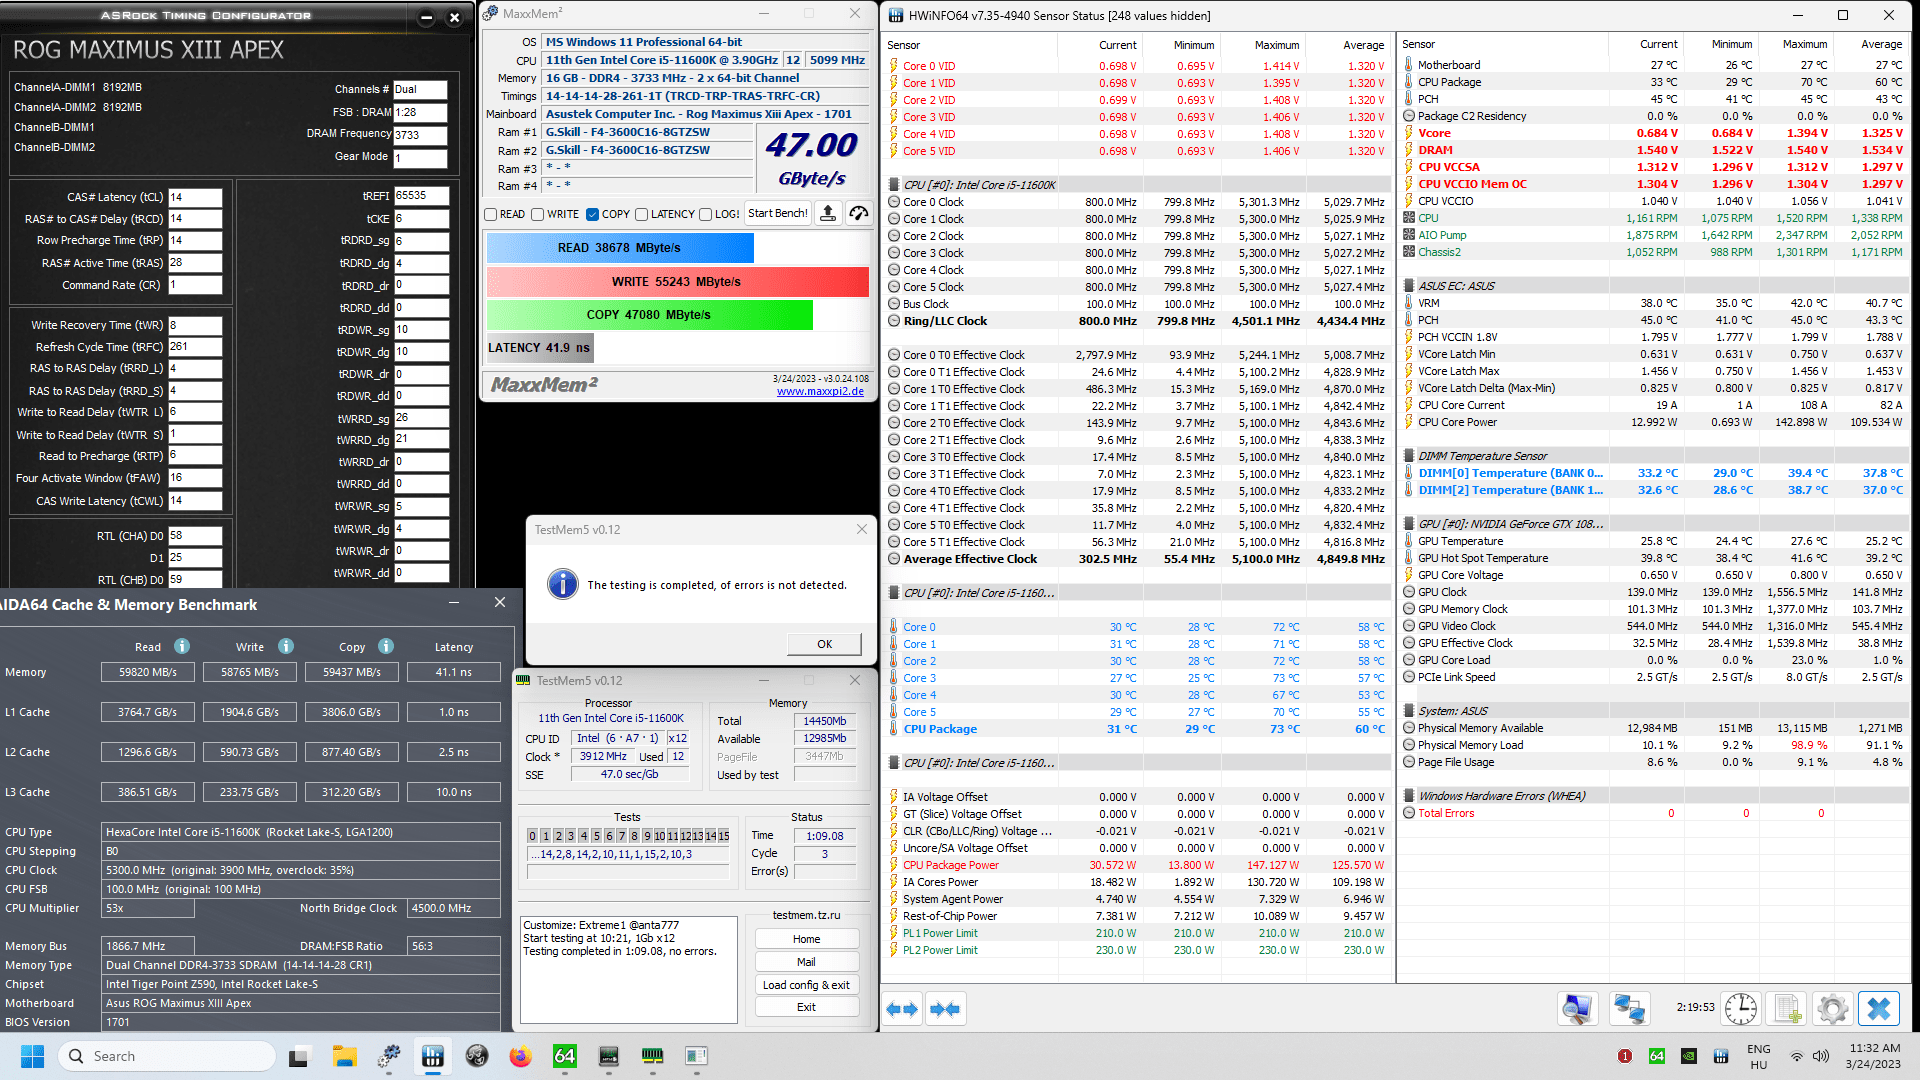Click MaxxMem speedometer gauge icon
Viewport: 1920px width, 1080px height.
point(859,213)
